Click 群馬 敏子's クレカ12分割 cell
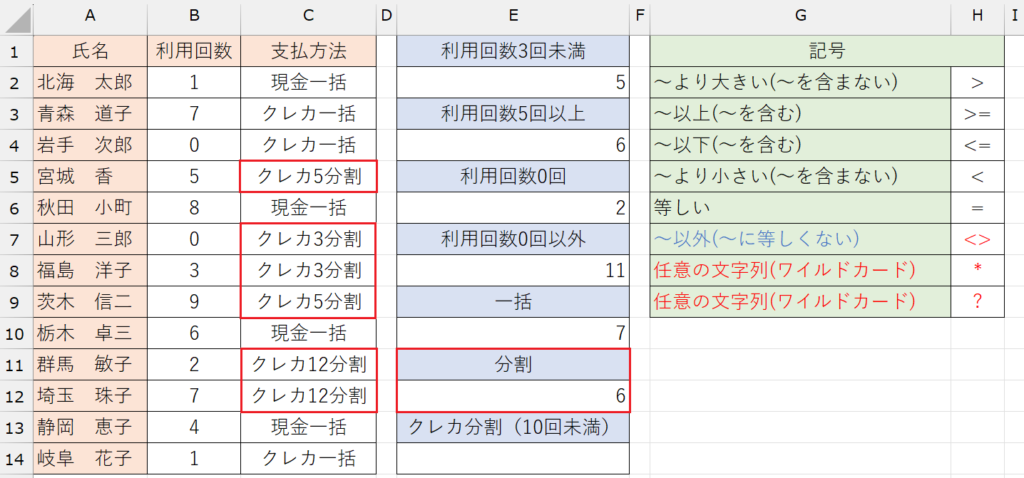1024x478 pixels. pos(308,364)
